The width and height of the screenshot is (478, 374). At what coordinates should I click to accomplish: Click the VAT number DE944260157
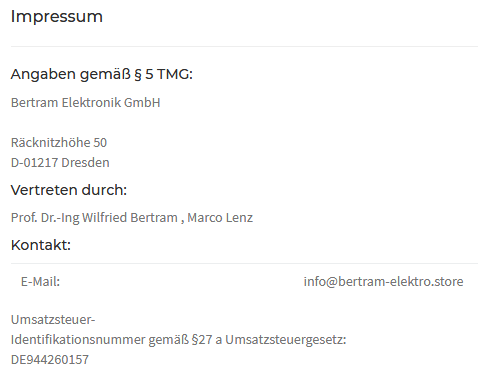[x=50, y=360]
